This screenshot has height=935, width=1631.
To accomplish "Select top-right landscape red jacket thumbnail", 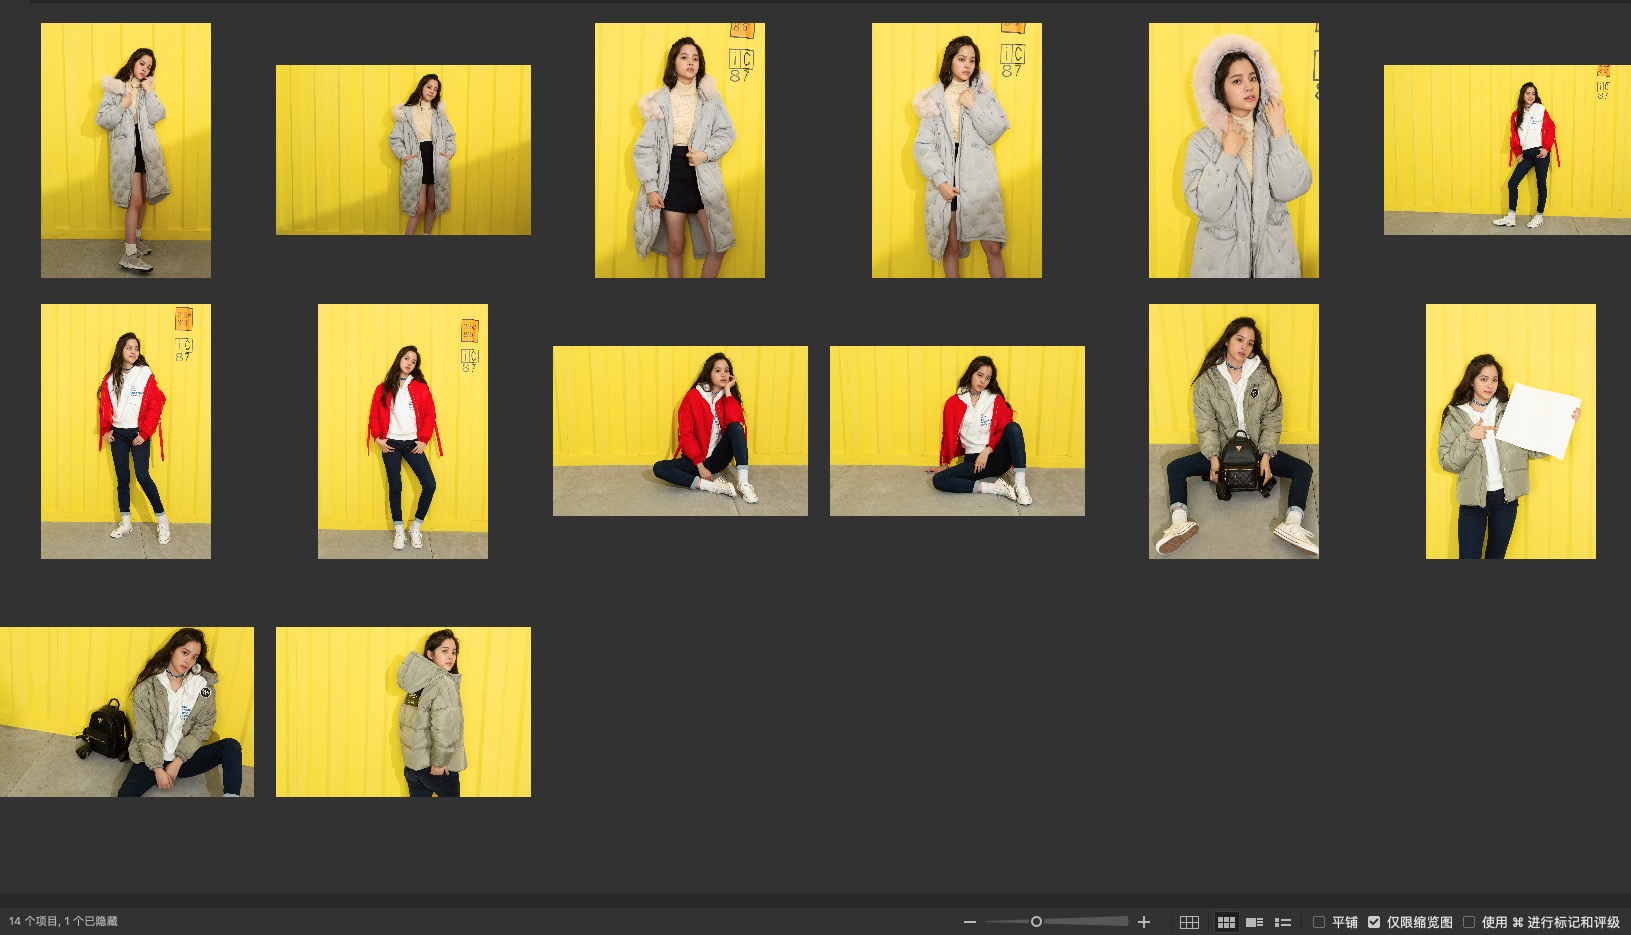I will click(x=1507, y=150).
